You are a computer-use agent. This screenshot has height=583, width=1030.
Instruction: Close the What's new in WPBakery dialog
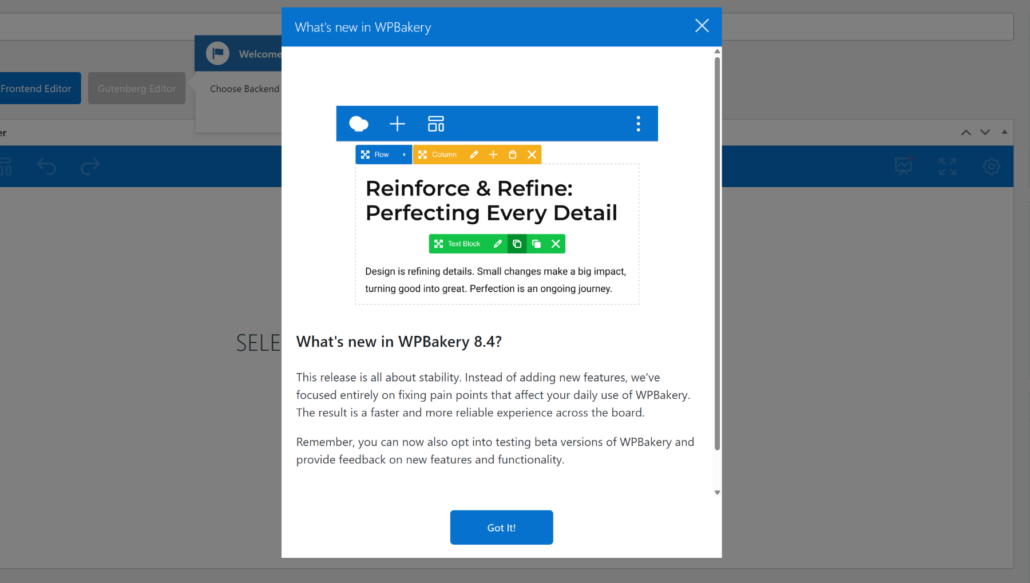[702, 26]
